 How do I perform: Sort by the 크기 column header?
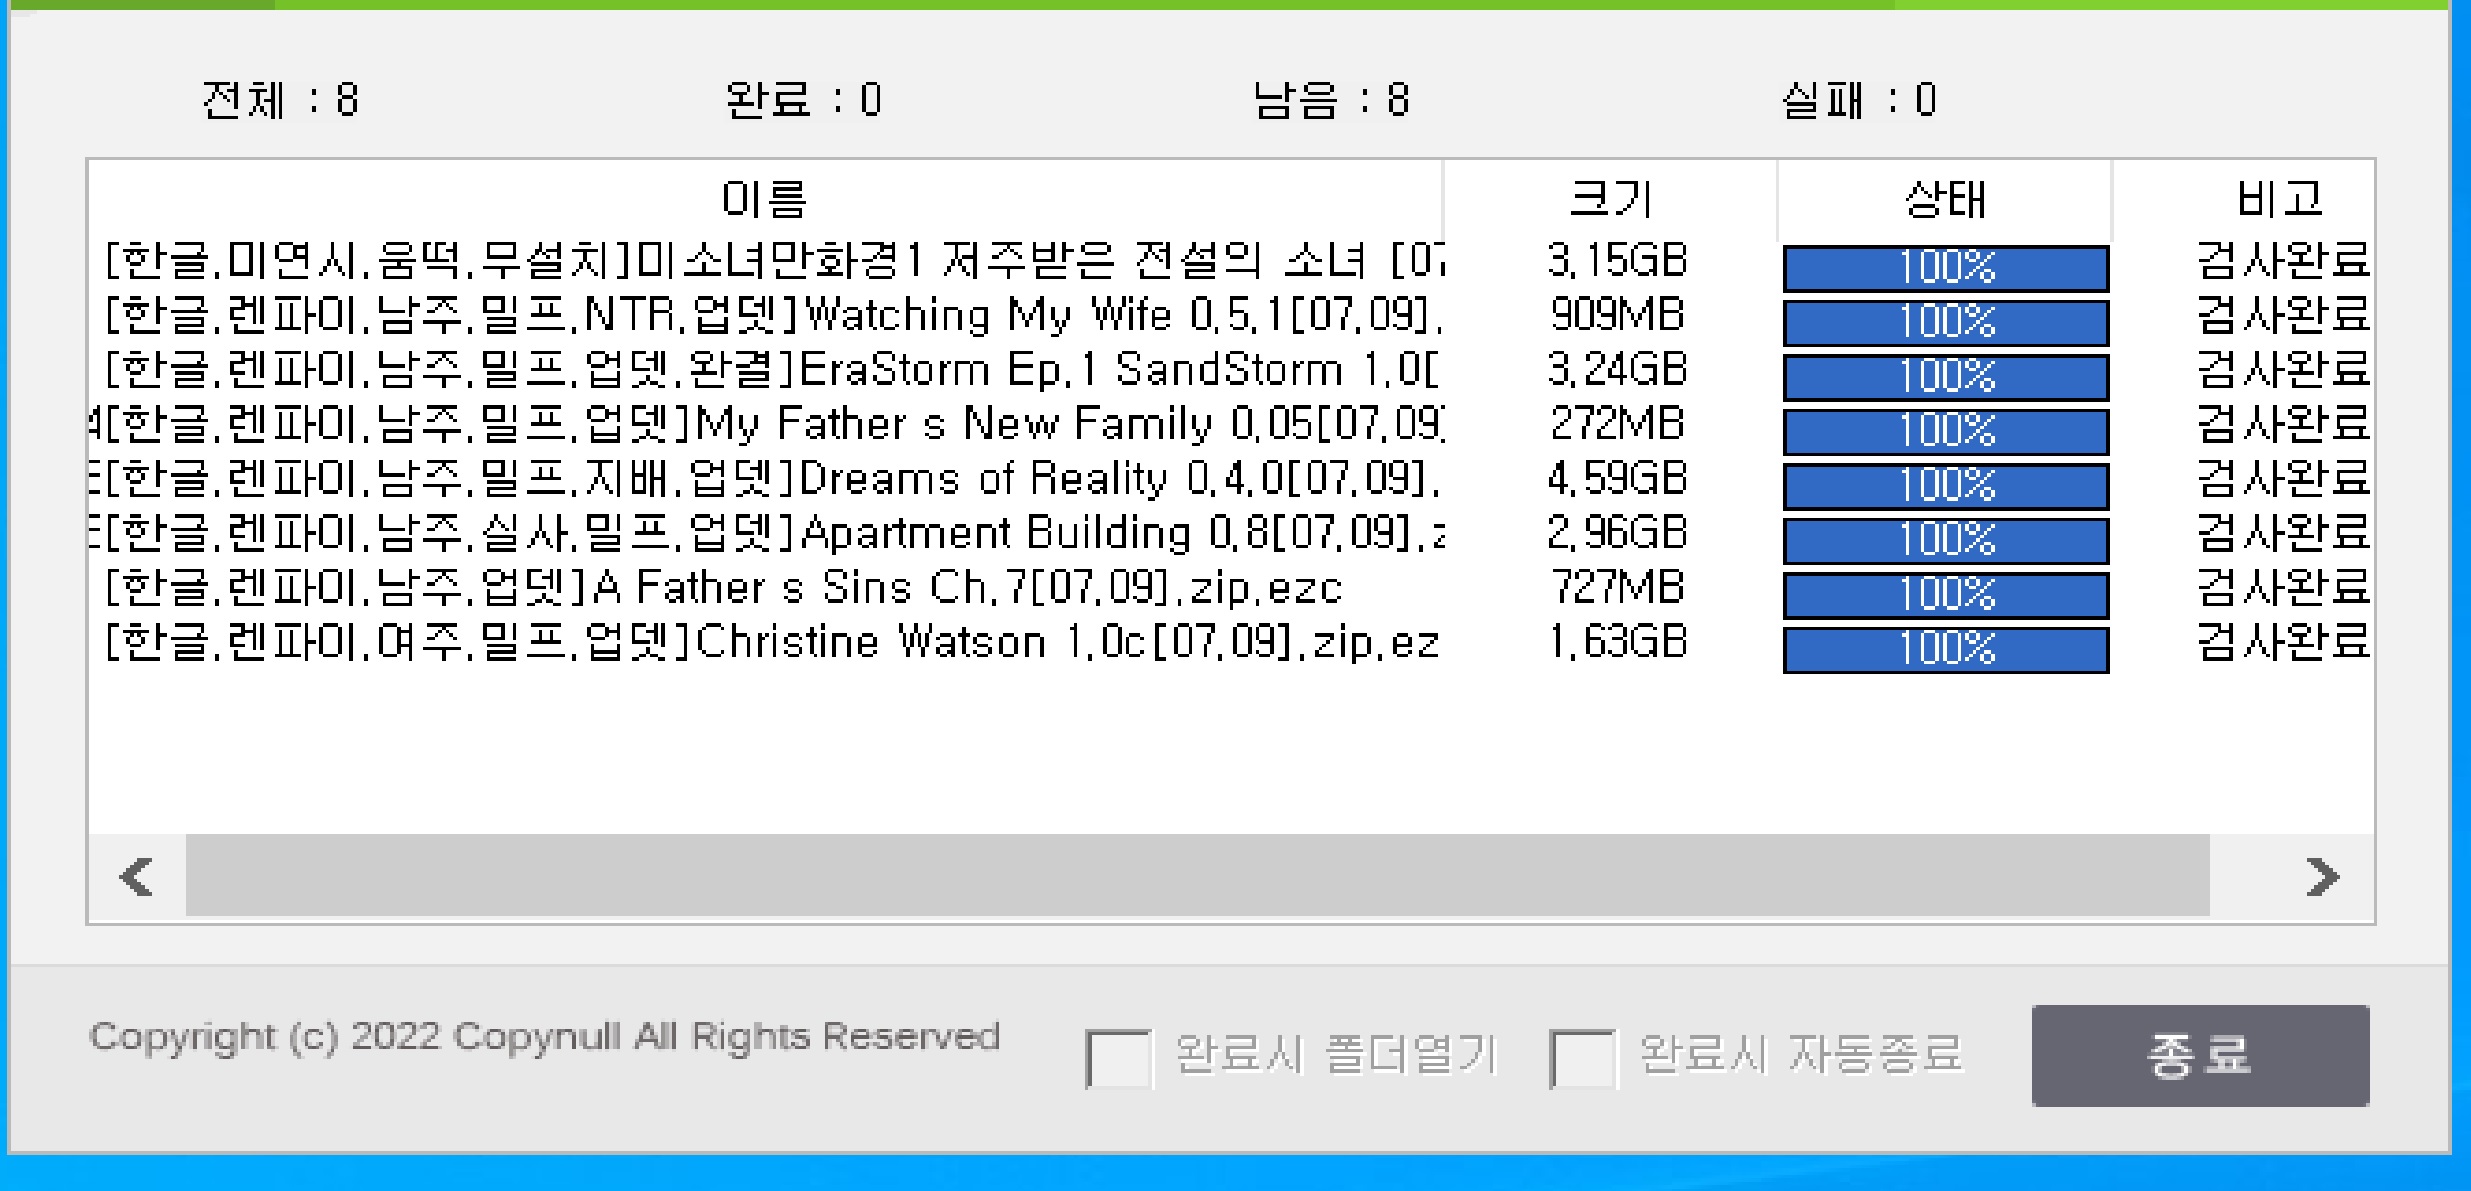(x=1610, y=199)
